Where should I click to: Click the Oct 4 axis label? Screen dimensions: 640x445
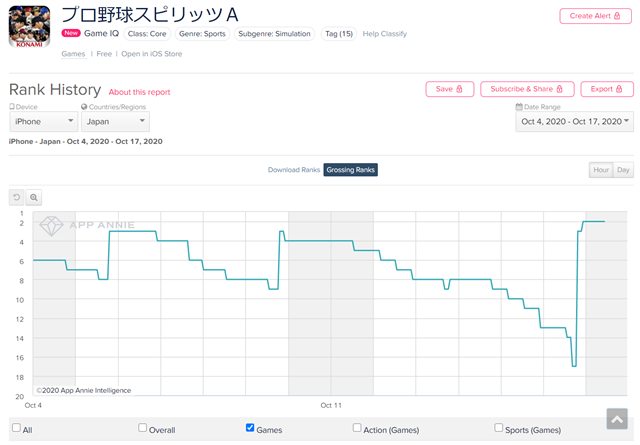pos(33,405)
